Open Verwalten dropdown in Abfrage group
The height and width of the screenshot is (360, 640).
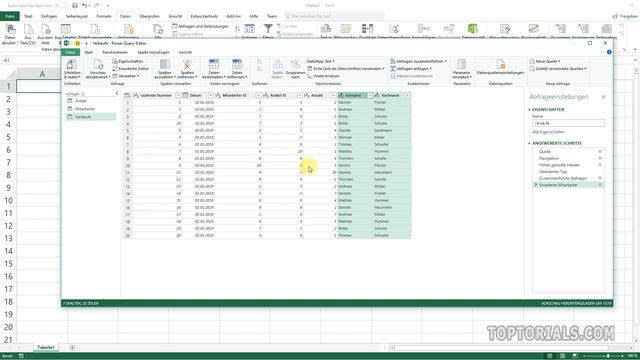126,76
